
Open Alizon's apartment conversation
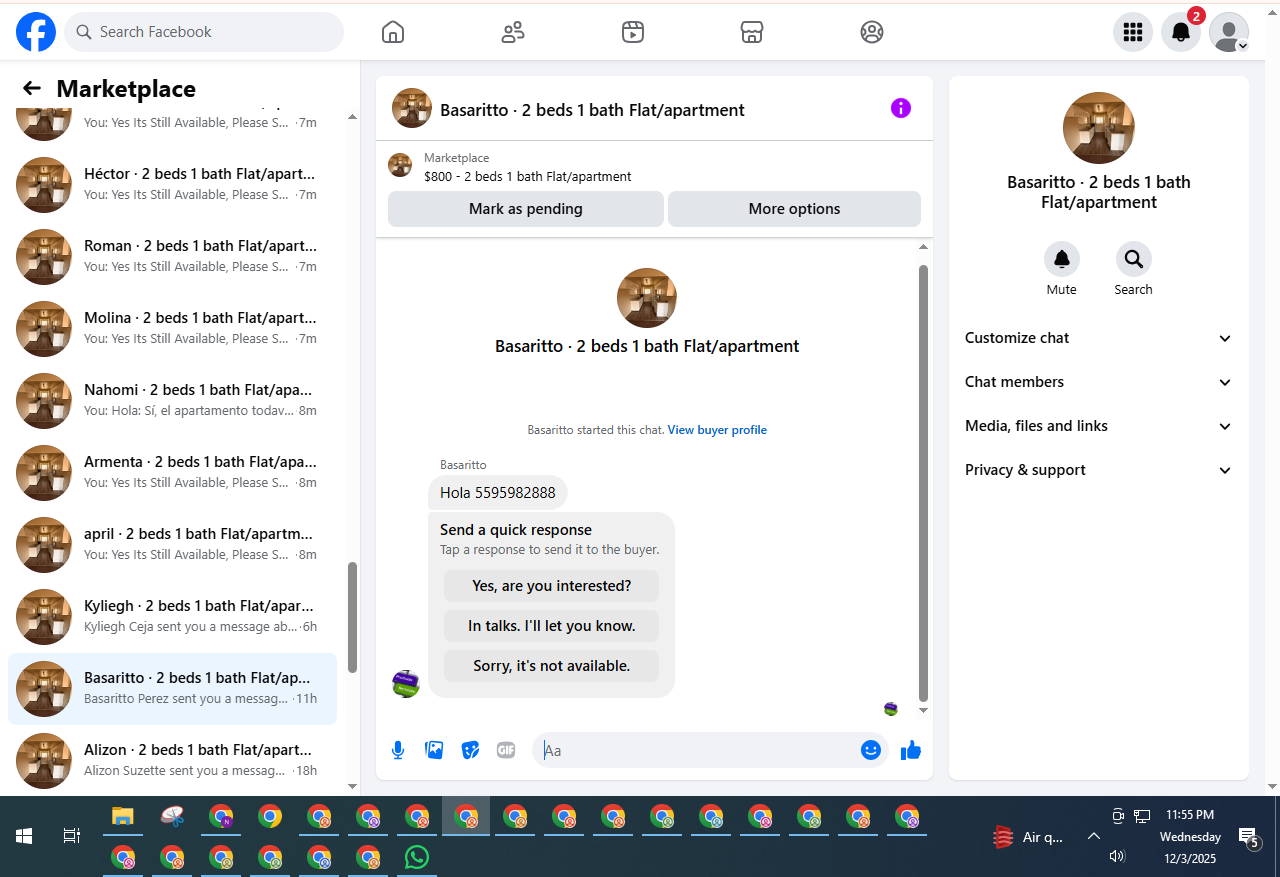(x=172, y=761)
